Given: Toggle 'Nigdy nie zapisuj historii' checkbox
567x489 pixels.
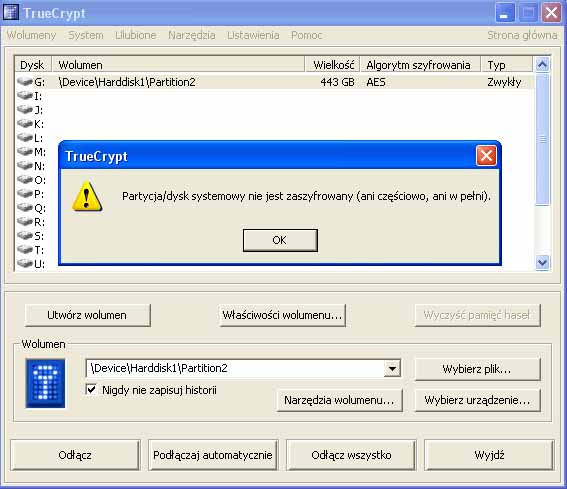Looking at the screenshot, I should click(x=91, y=390).
